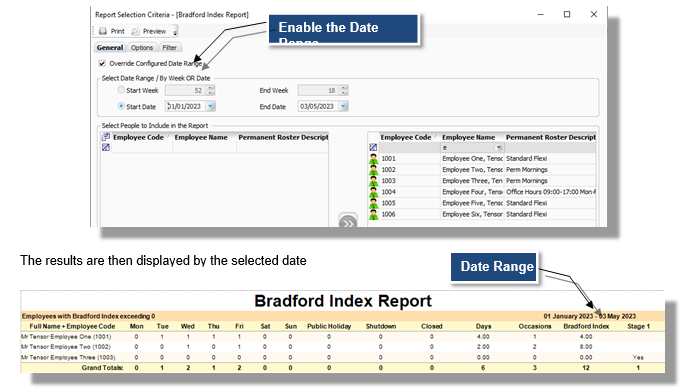
Task: Click the 'Grand Totals:' label in report
Action: 102,368
